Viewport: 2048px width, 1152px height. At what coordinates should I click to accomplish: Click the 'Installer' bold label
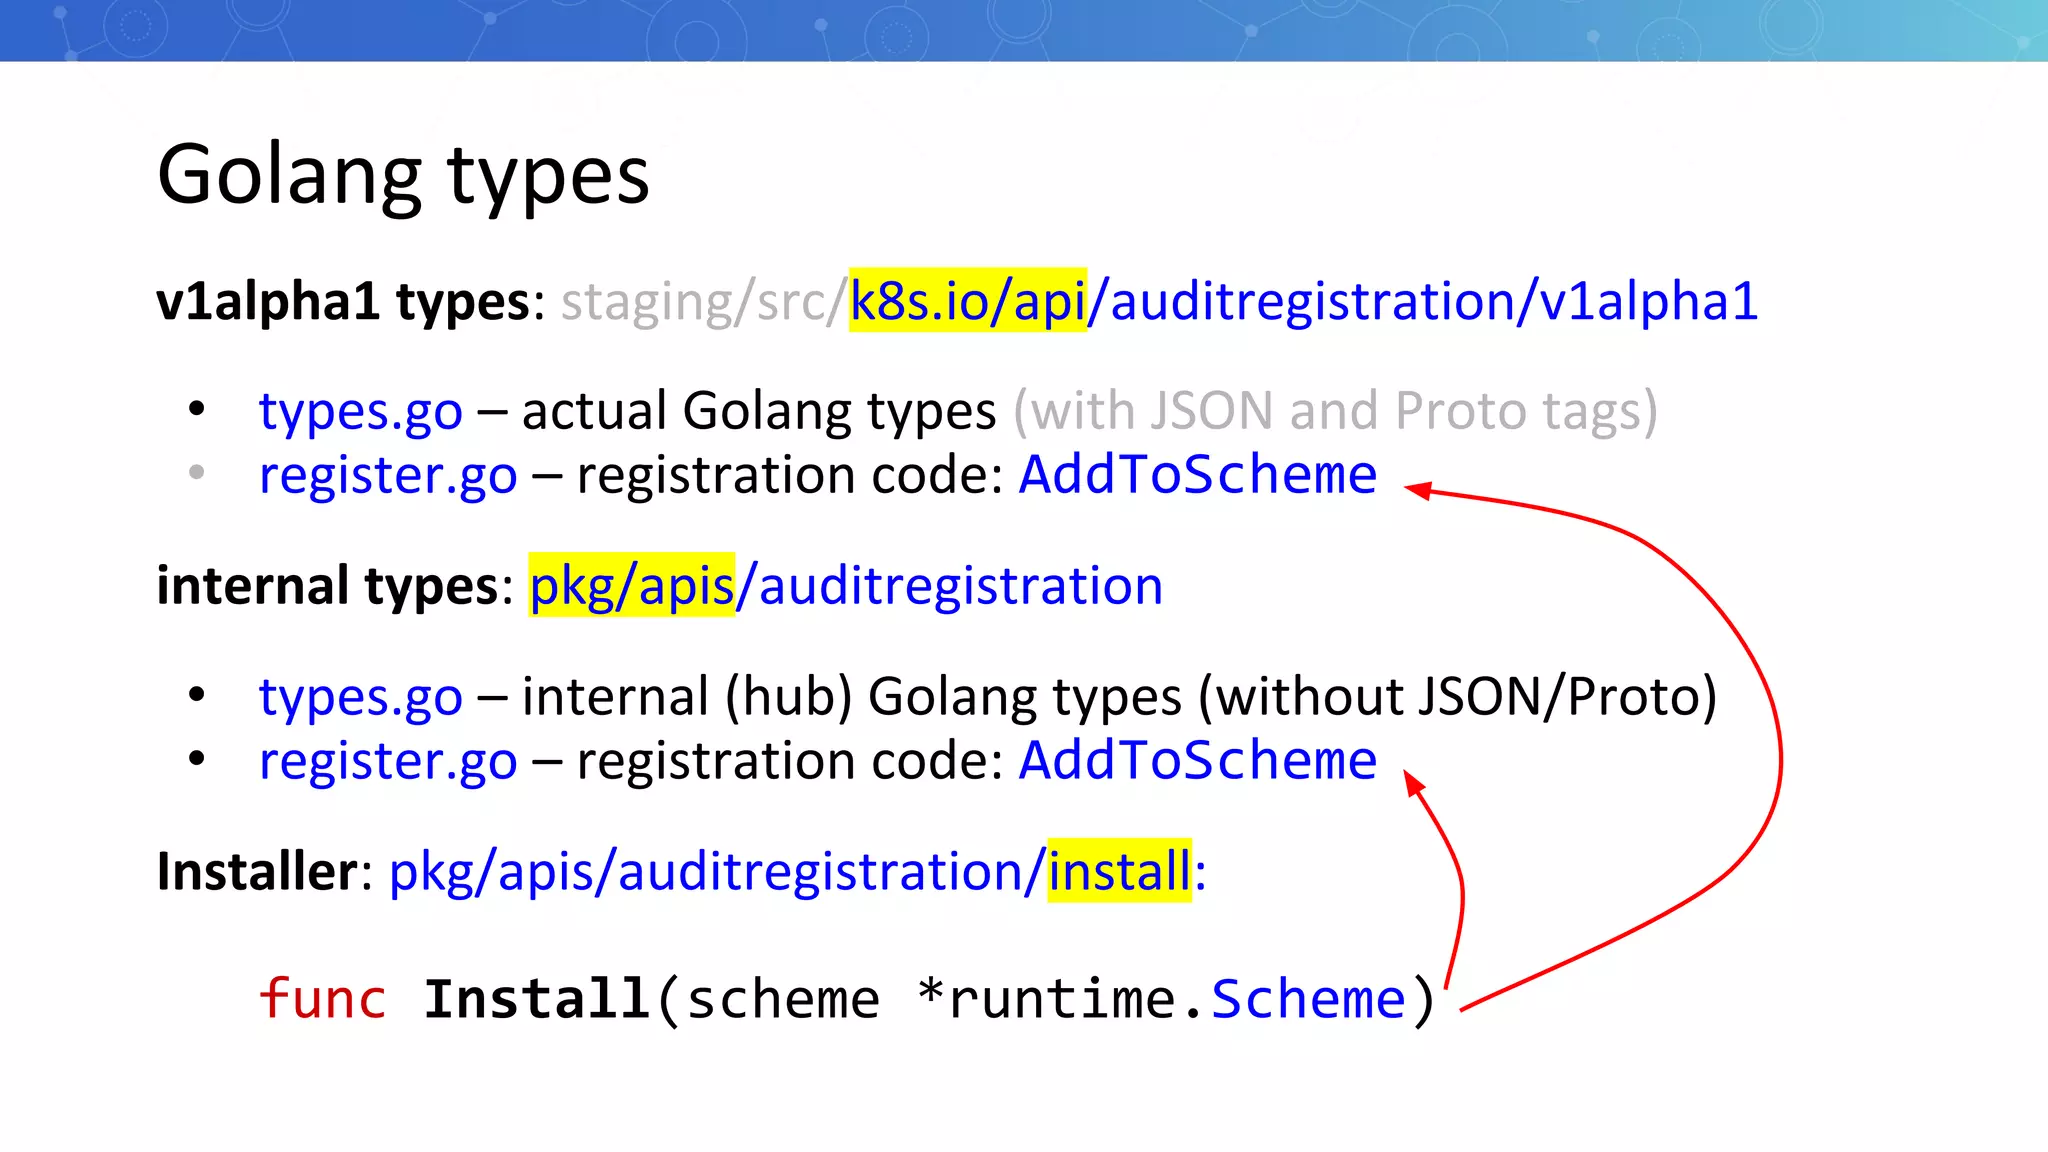pos(257,872)
